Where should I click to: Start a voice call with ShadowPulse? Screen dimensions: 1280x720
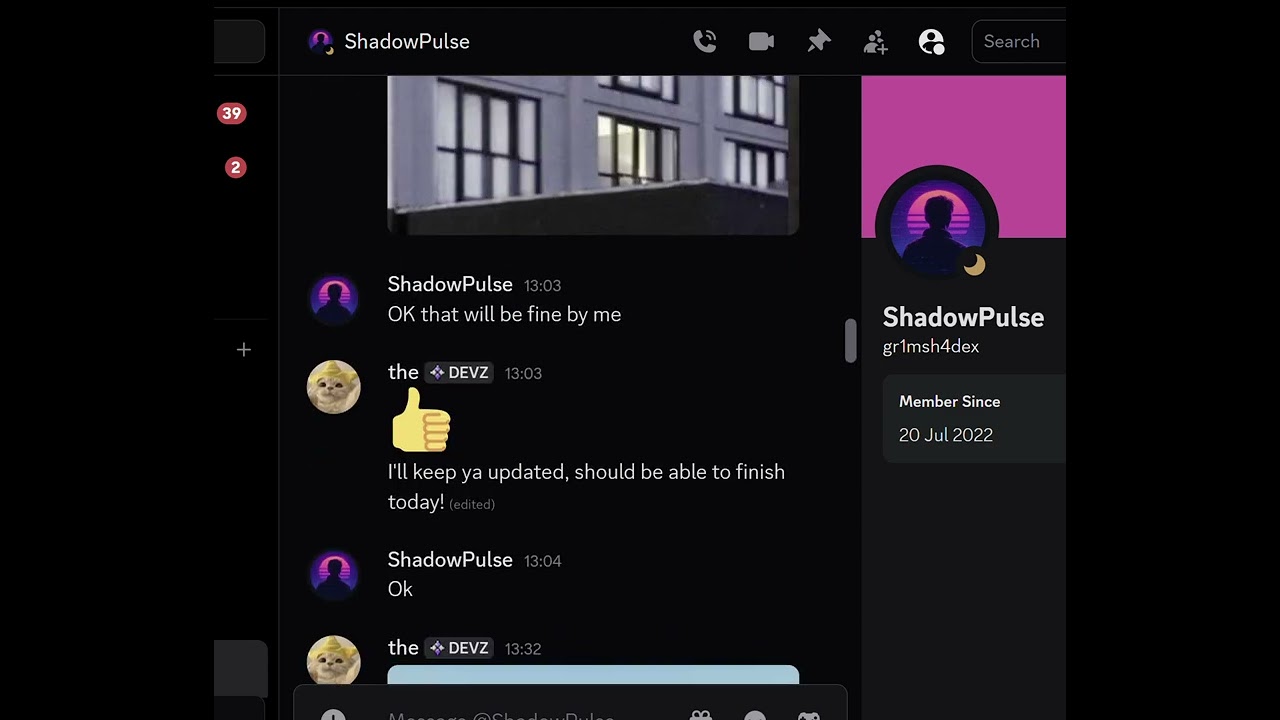(x=705, y=41)
